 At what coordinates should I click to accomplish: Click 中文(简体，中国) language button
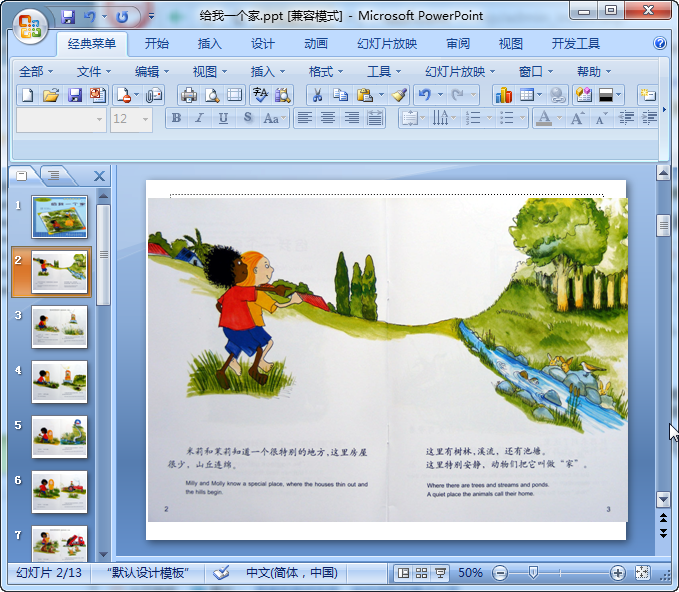click(x=291, y=573)
